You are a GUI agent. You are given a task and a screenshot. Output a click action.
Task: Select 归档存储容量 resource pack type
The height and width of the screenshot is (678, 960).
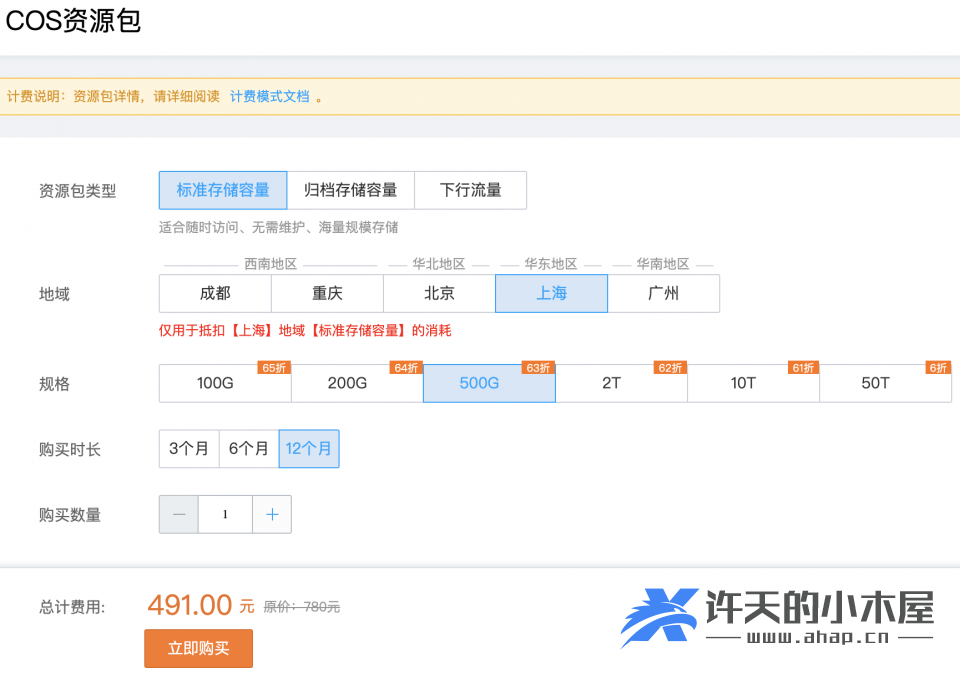351,190
